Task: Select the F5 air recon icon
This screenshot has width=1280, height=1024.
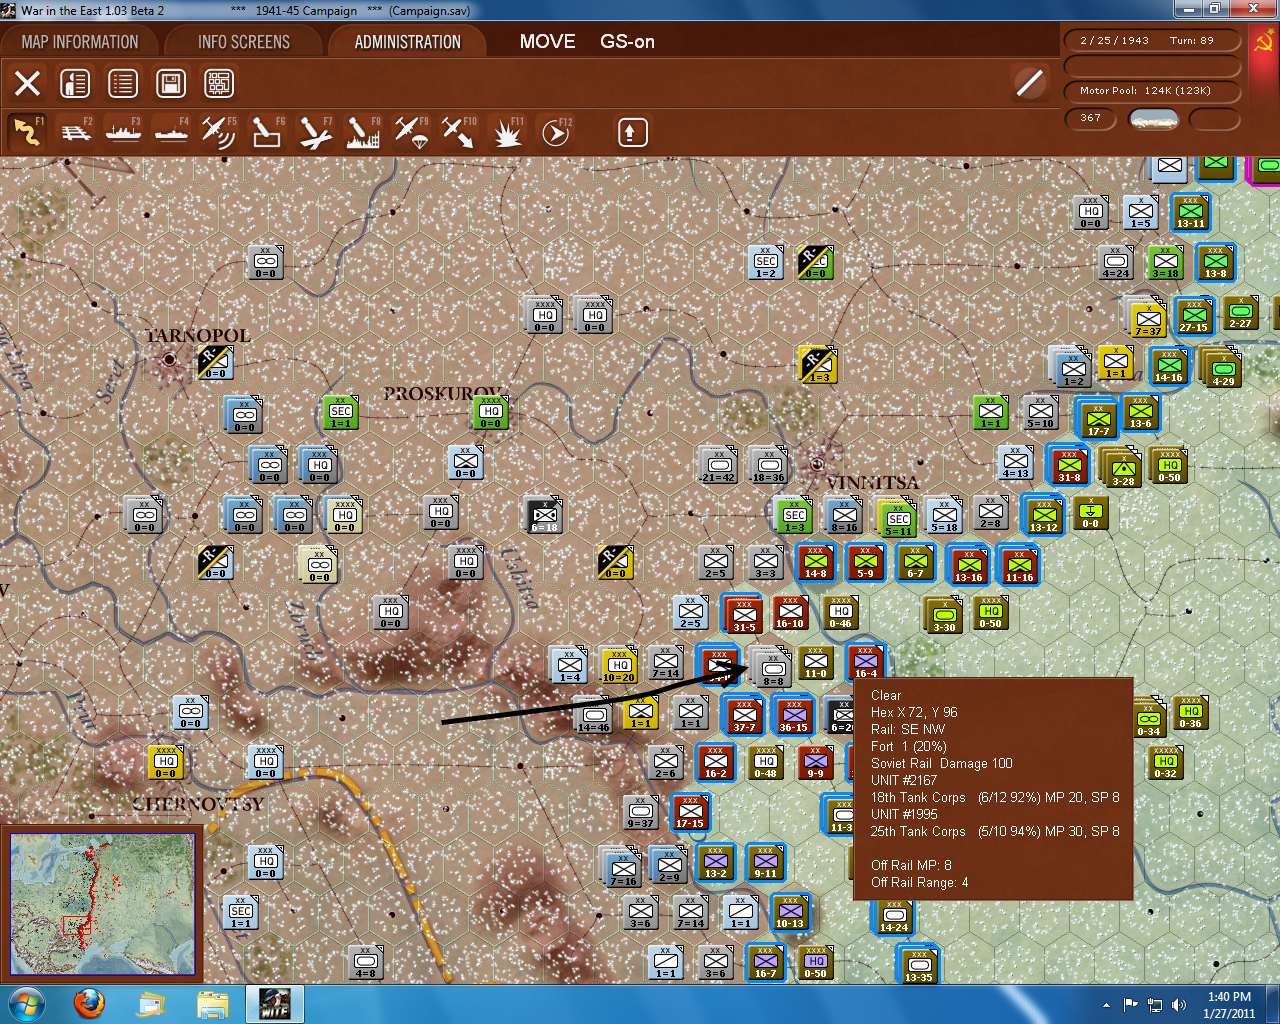Action: (x=219, y=132)
